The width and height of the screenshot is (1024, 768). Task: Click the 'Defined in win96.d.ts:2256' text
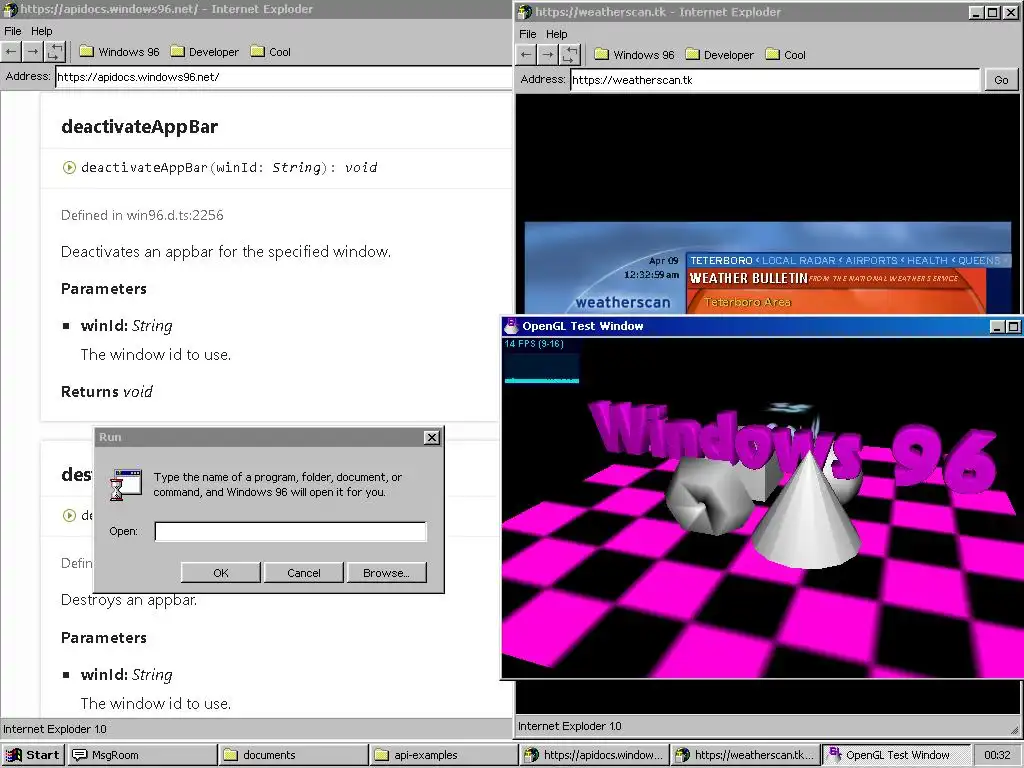[x=142, y=215]
